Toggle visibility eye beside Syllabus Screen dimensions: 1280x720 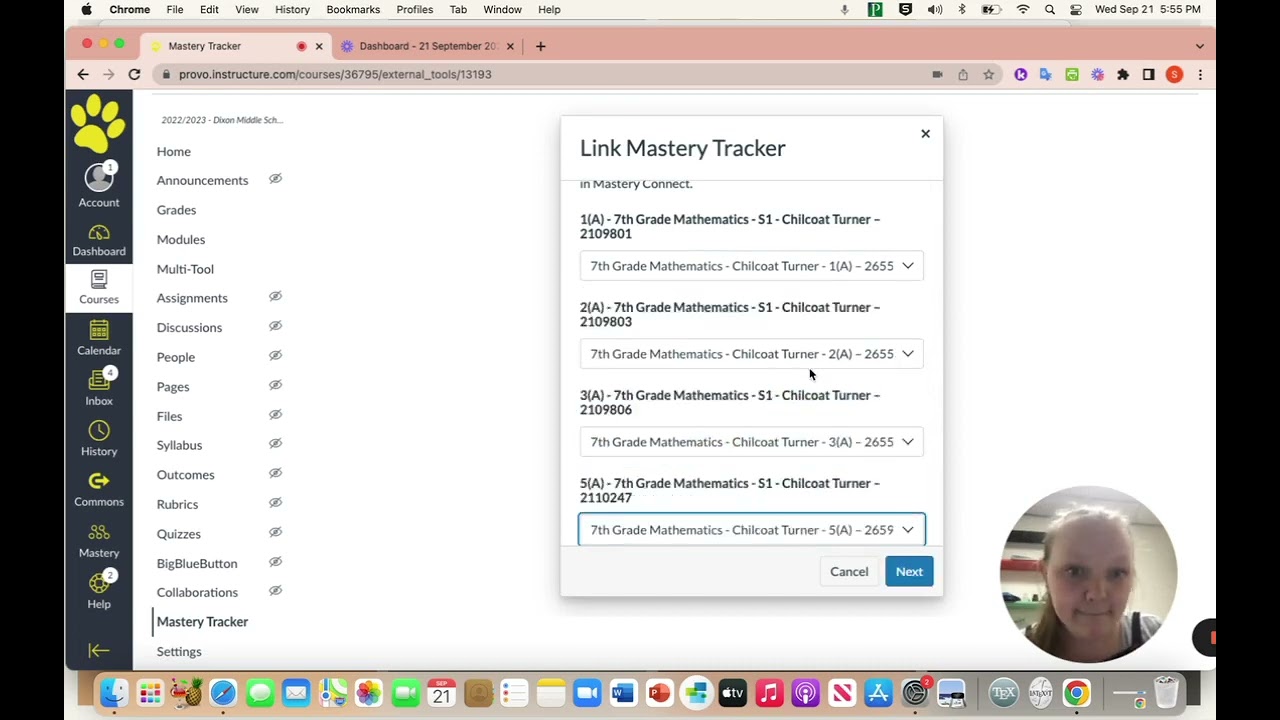(275, 444)
